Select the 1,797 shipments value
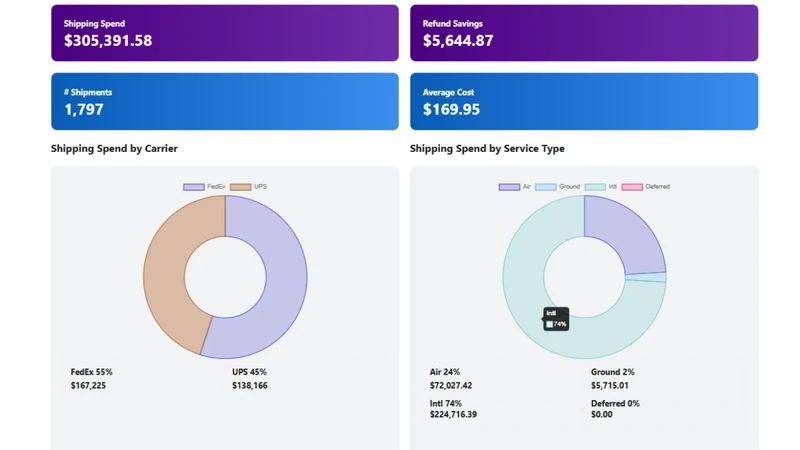The image size is (800, 450). (84, 109)
